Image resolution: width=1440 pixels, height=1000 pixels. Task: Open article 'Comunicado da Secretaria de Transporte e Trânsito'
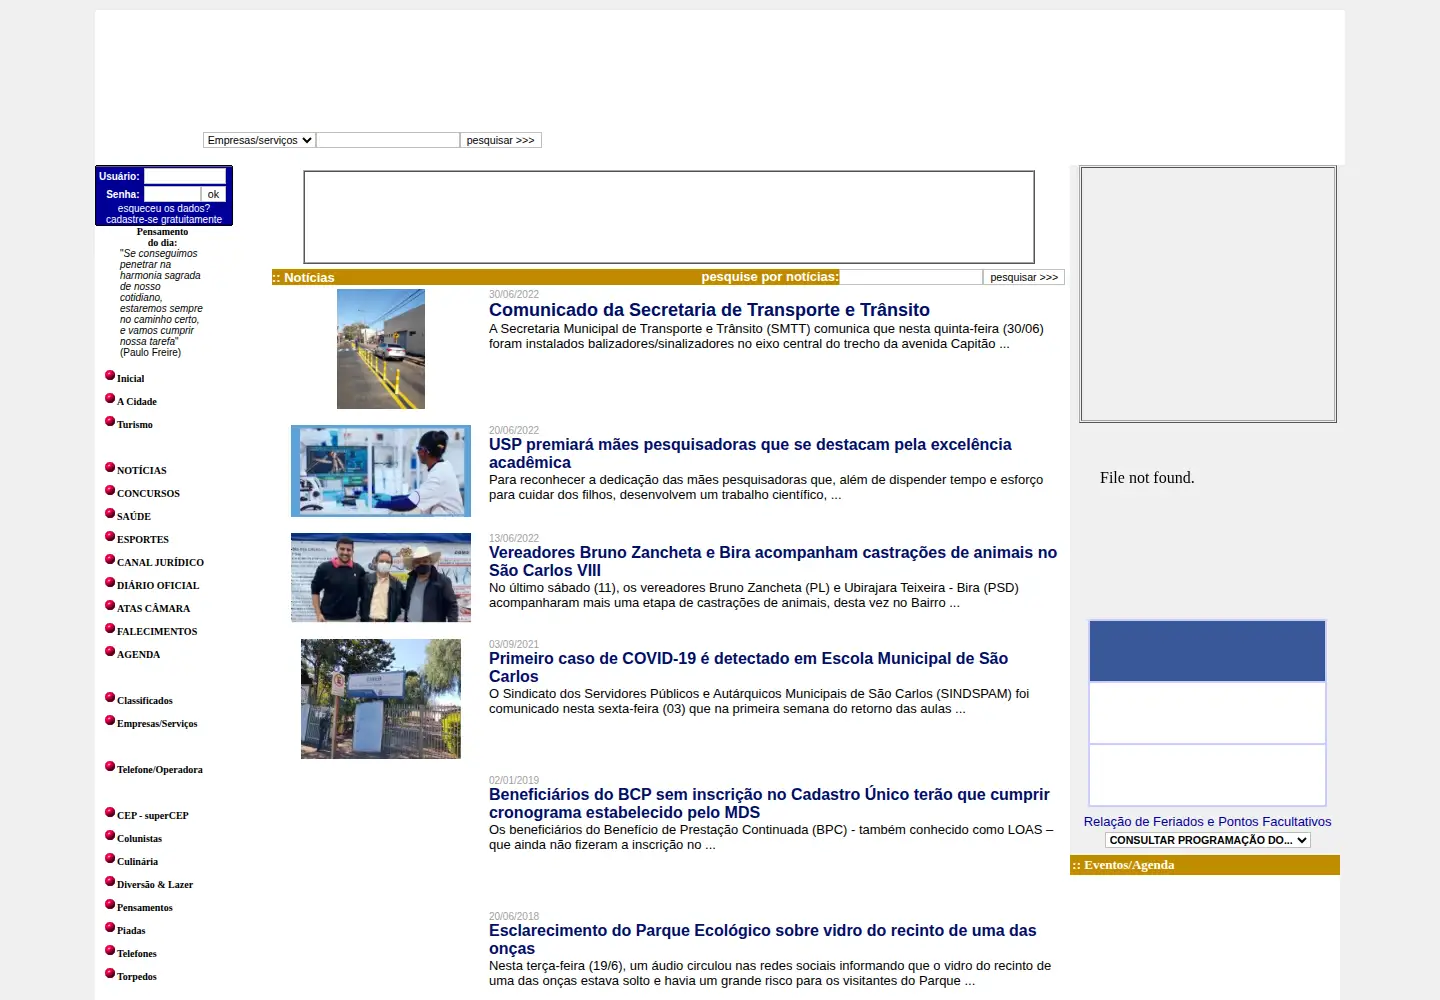709,310
